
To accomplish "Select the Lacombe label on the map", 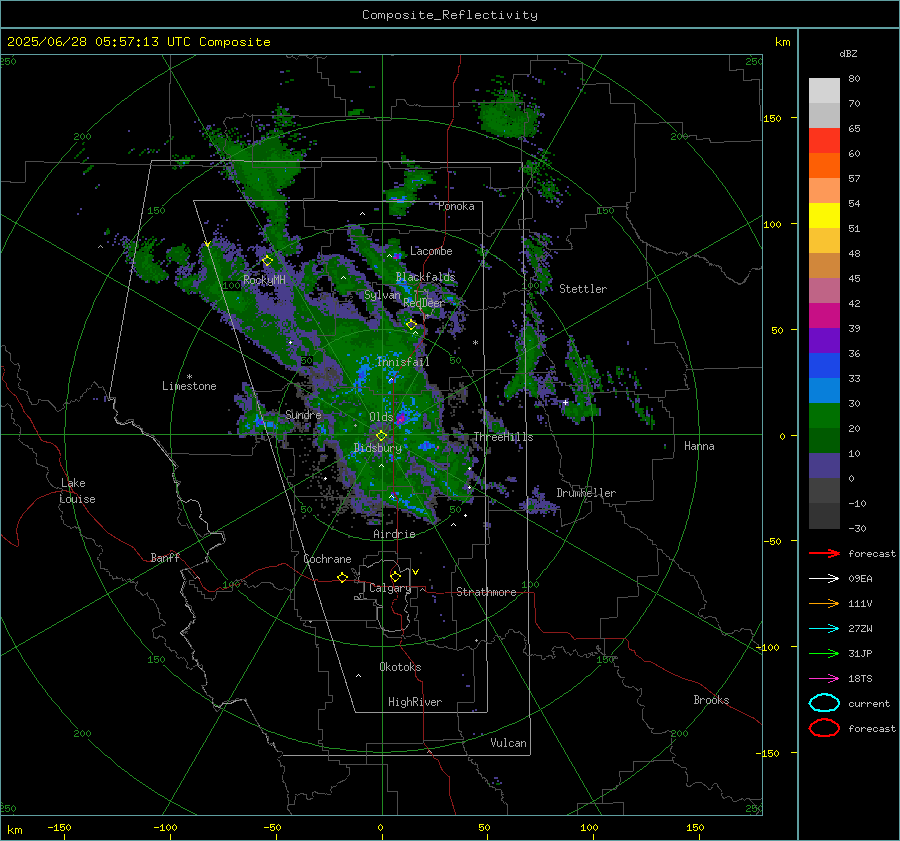I will tap(431, 251).
